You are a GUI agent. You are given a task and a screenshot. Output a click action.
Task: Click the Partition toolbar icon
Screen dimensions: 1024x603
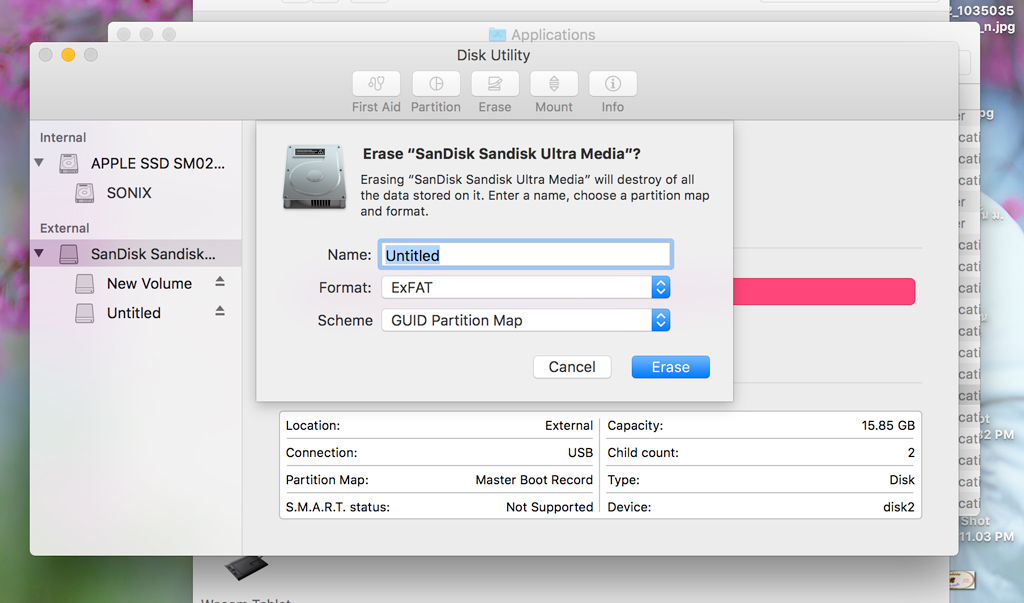click(x=436, y=84)
